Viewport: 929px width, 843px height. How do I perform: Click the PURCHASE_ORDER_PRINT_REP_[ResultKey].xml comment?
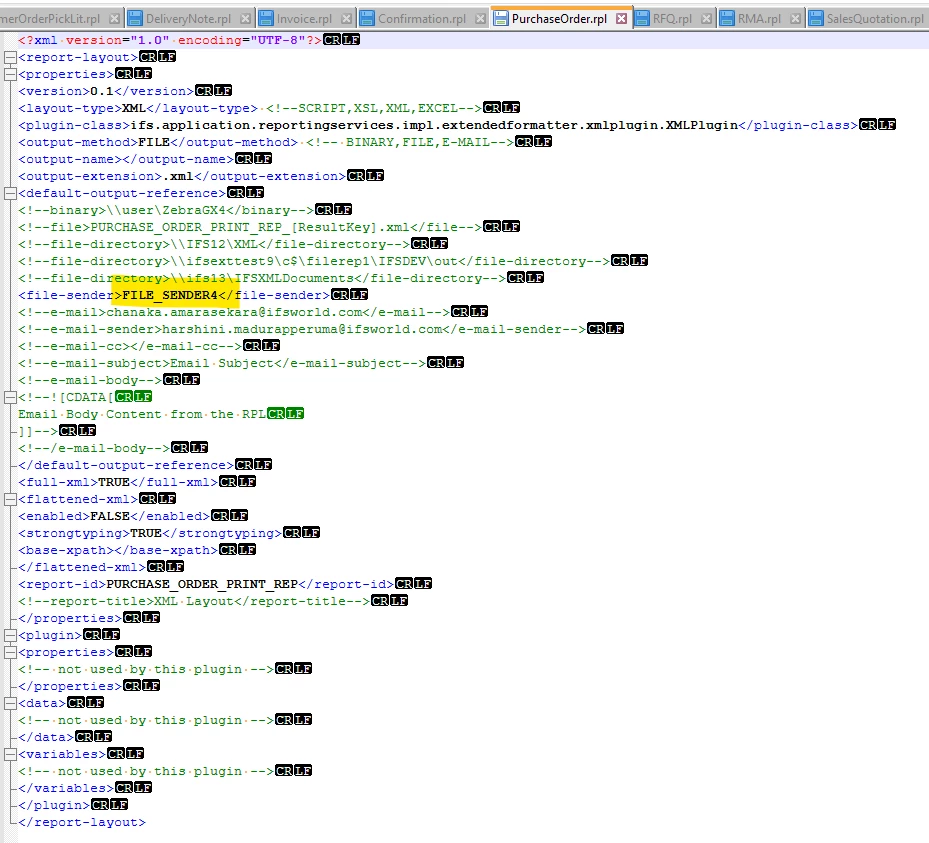click(250, 227)
